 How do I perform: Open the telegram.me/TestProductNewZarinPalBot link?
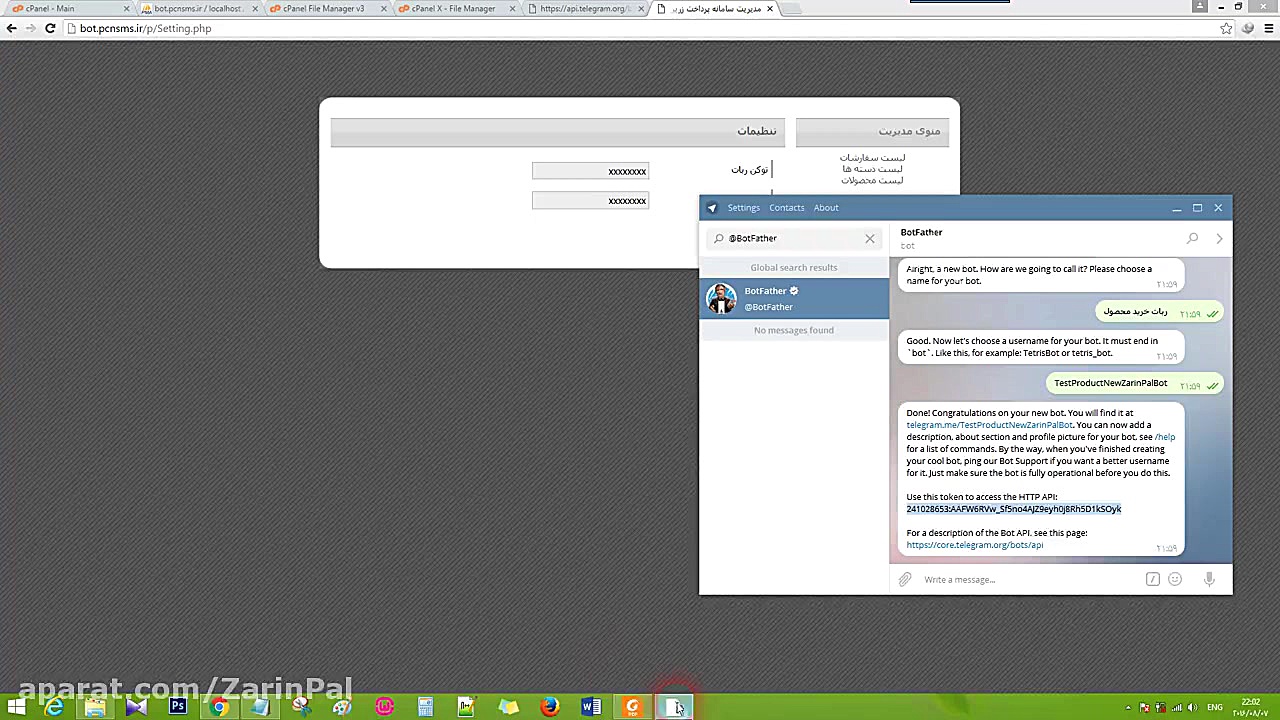point(989,425)
